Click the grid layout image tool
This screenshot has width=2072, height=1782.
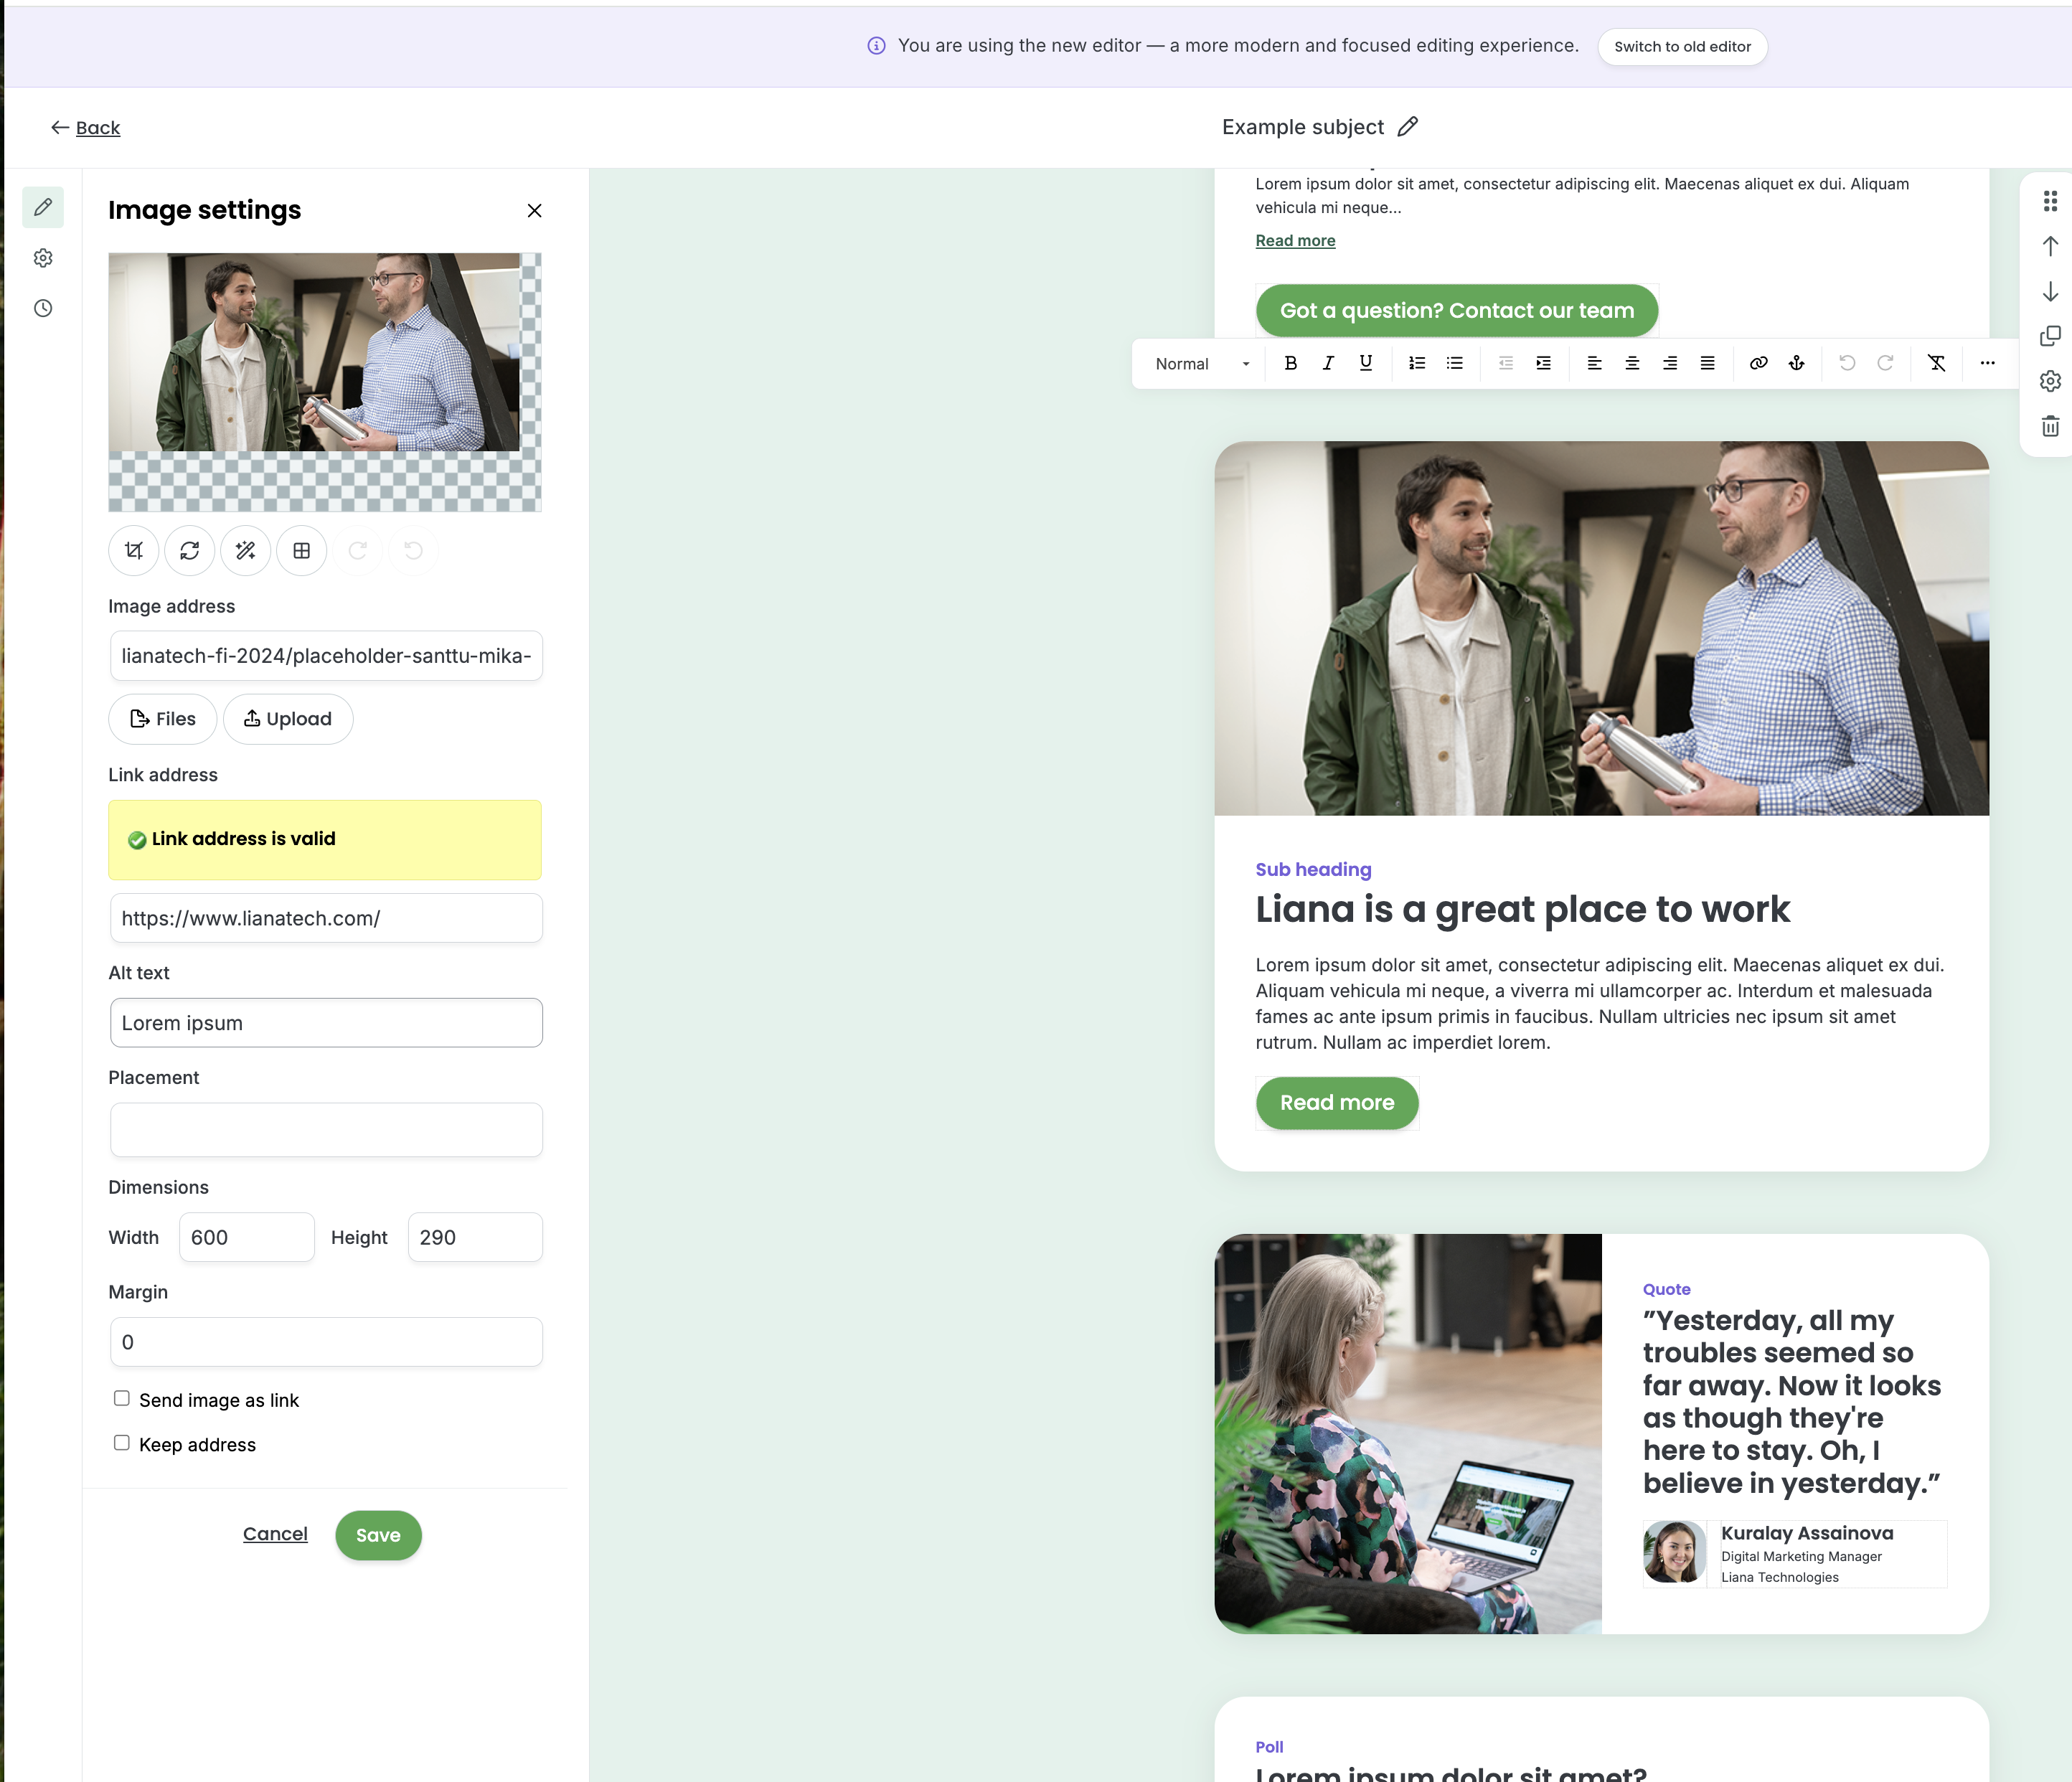click(x=302, y=551)
